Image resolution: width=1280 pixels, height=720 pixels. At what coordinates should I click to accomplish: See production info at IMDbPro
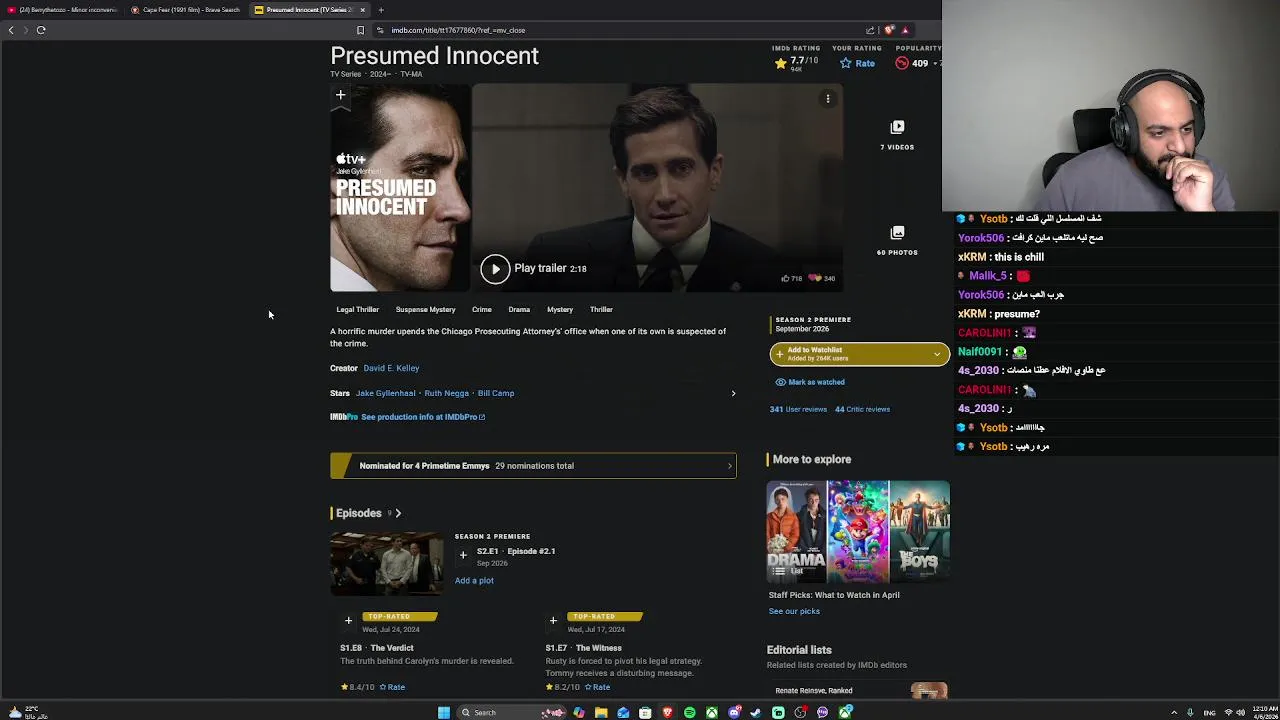click(x=422, y=417)
